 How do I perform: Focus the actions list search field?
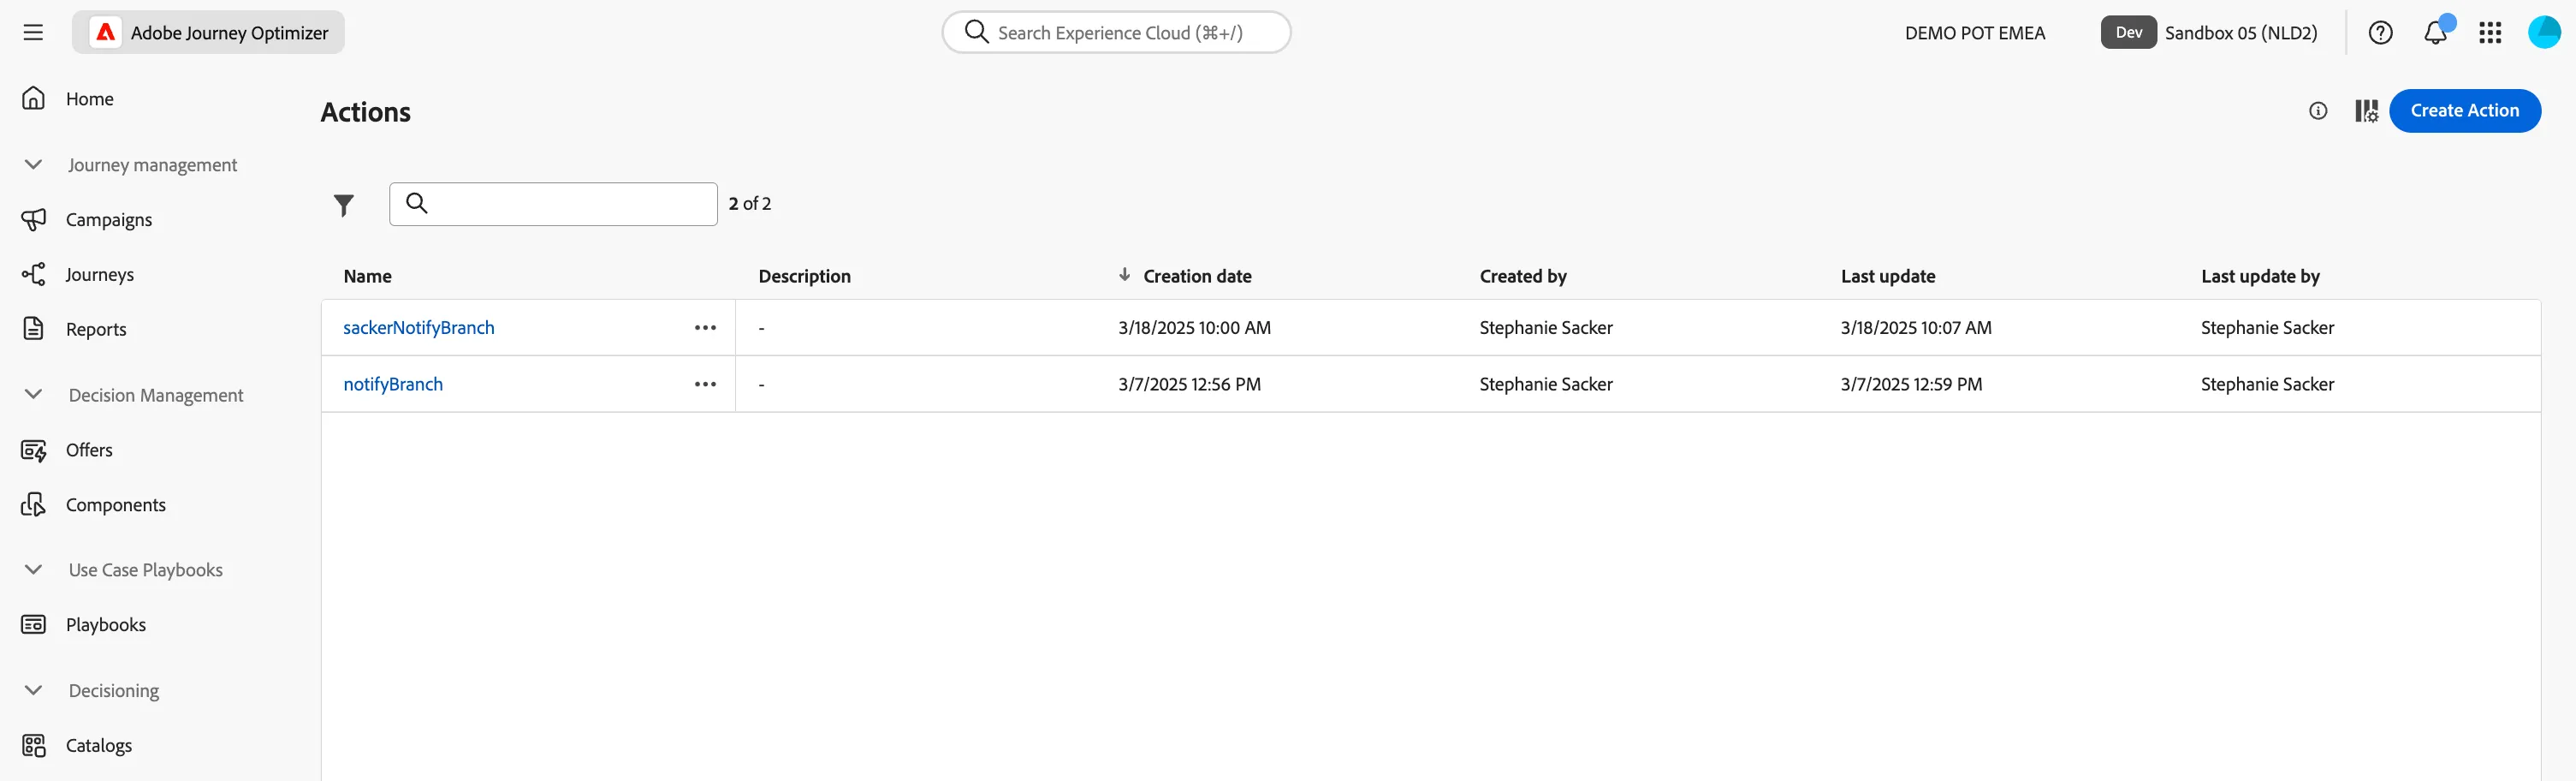[x=553, y=204]
